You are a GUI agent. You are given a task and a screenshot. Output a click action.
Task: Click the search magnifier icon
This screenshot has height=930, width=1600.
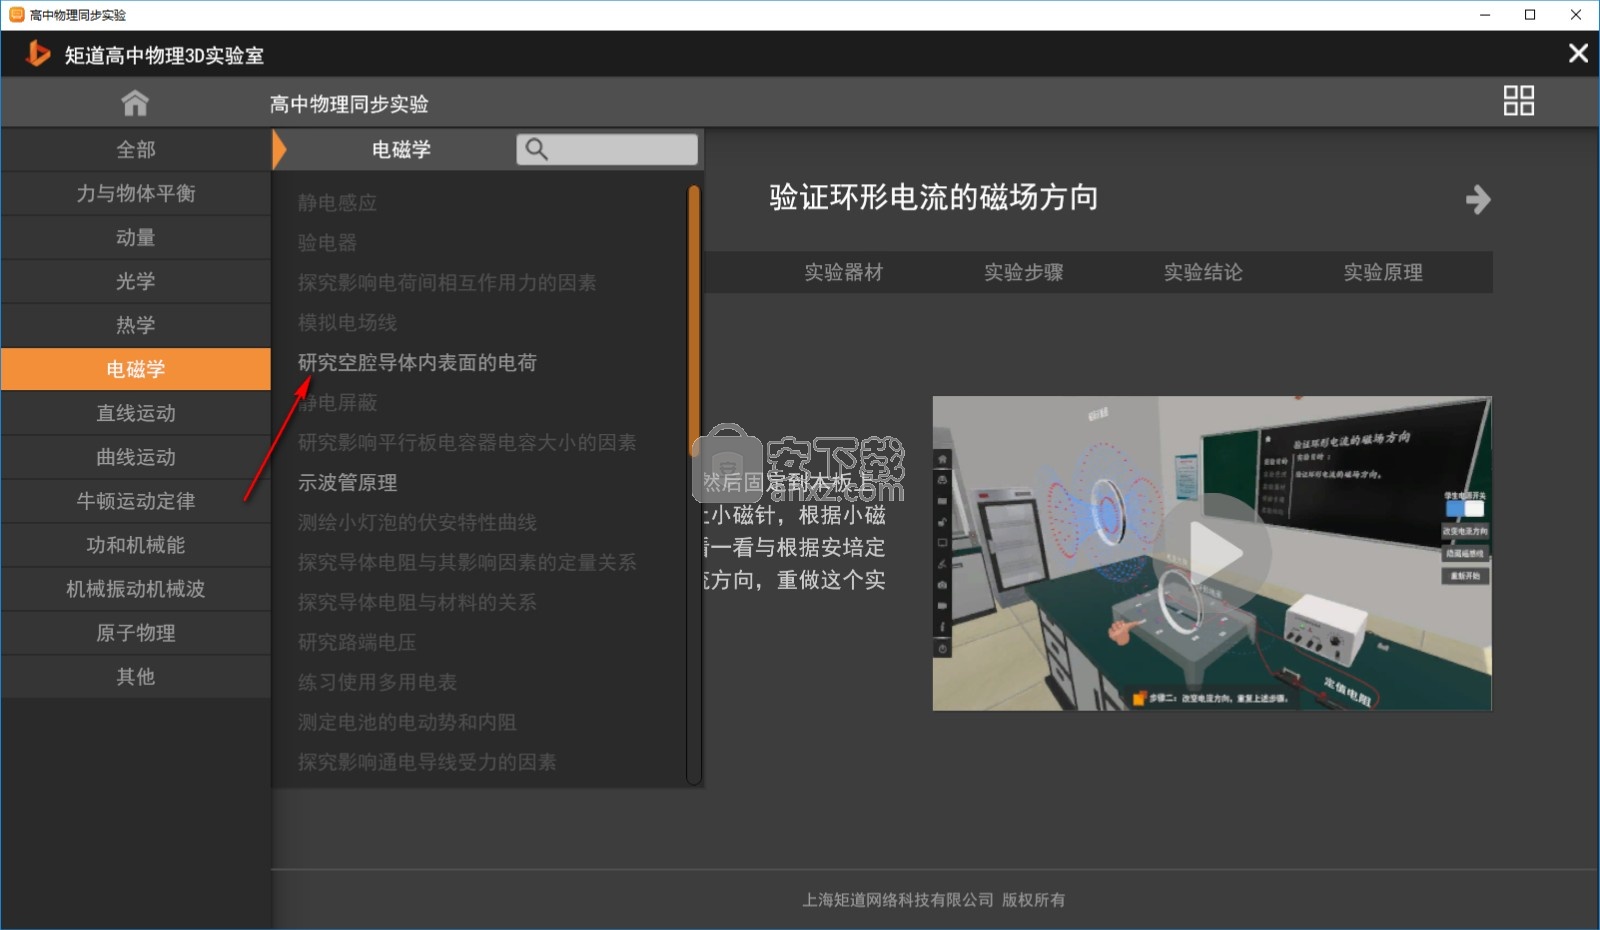(537, 149)
